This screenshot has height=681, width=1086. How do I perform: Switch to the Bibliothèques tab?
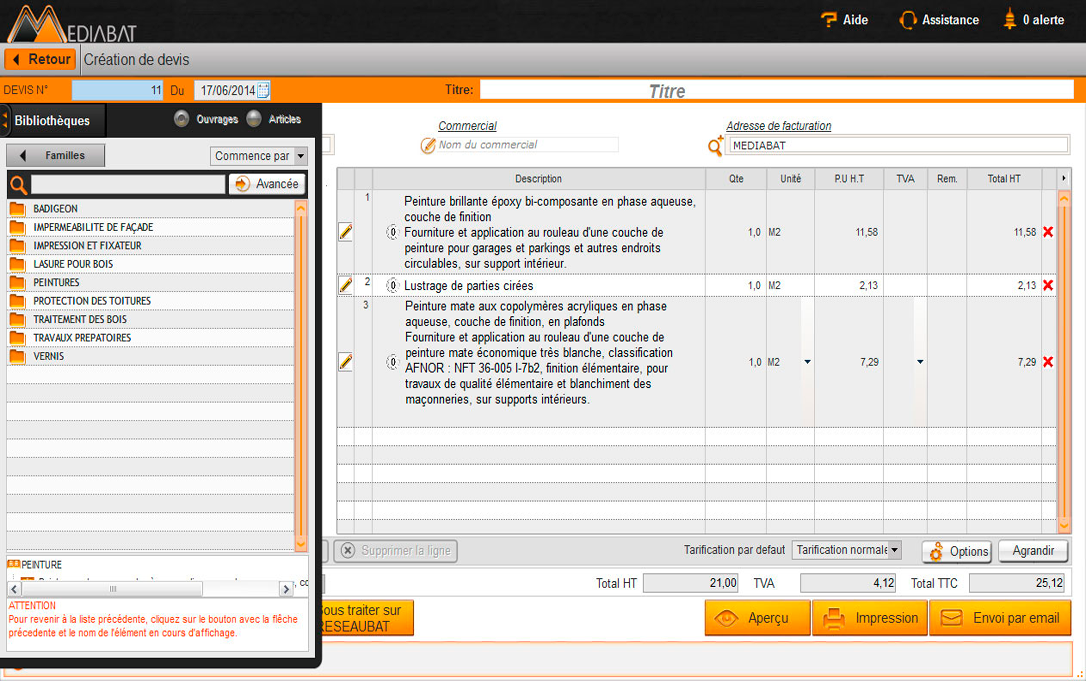54,119
